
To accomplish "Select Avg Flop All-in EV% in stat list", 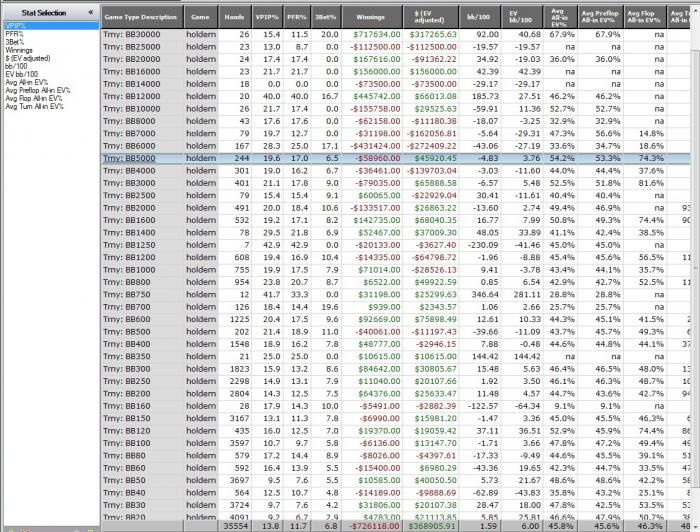I will [33, 98].
